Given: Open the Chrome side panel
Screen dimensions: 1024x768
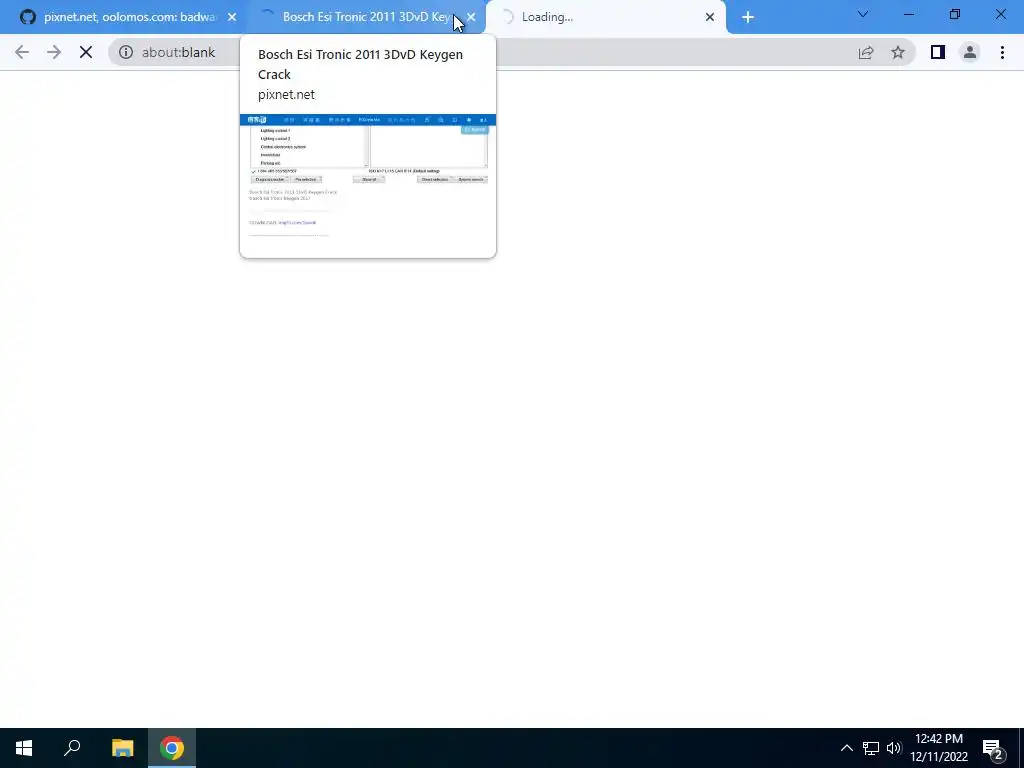Looking at the screenshot, I should coord(938,52).
